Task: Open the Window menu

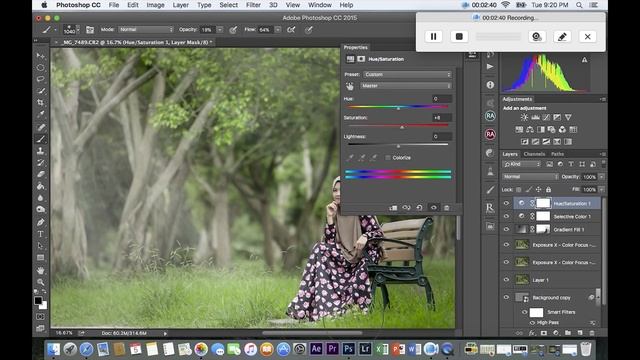Action: point(320,5)
